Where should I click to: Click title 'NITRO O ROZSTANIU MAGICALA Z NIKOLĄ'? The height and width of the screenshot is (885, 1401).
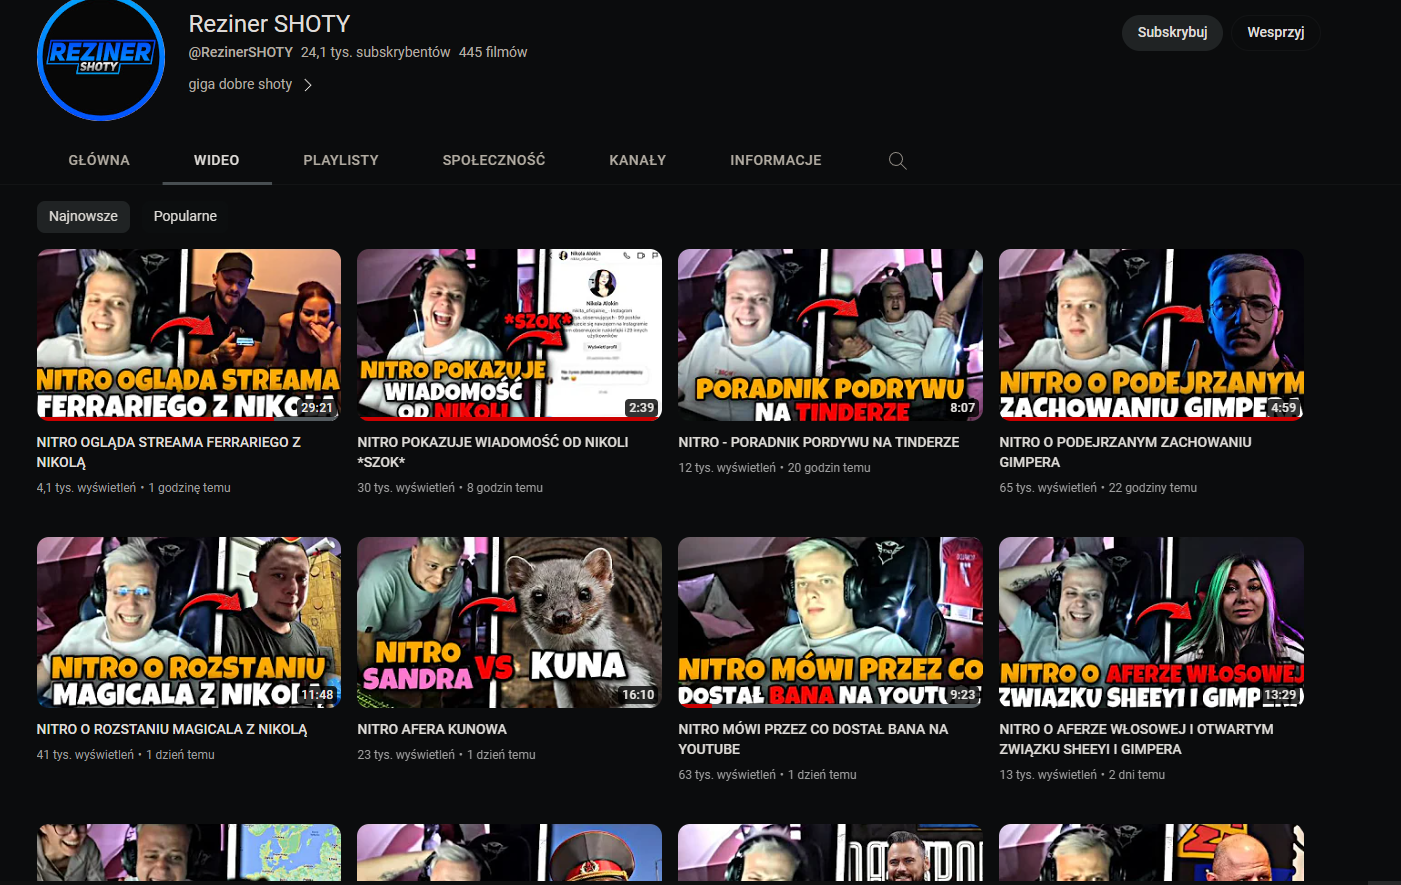pyautogui.click(x=172, y=729)
